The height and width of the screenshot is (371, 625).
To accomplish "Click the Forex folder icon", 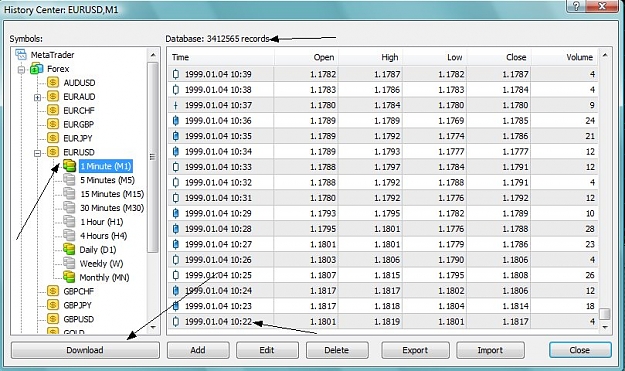I will click(x=37, y=69).
